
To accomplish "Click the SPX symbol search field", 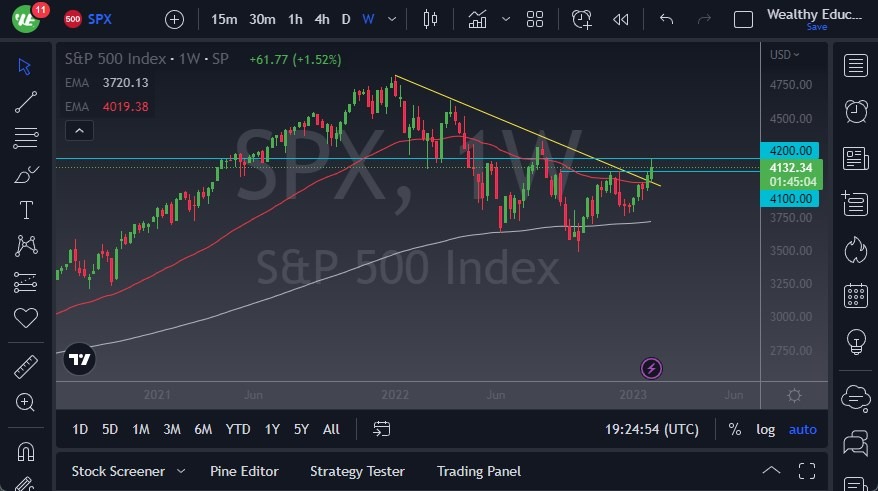I will [100, 19].
